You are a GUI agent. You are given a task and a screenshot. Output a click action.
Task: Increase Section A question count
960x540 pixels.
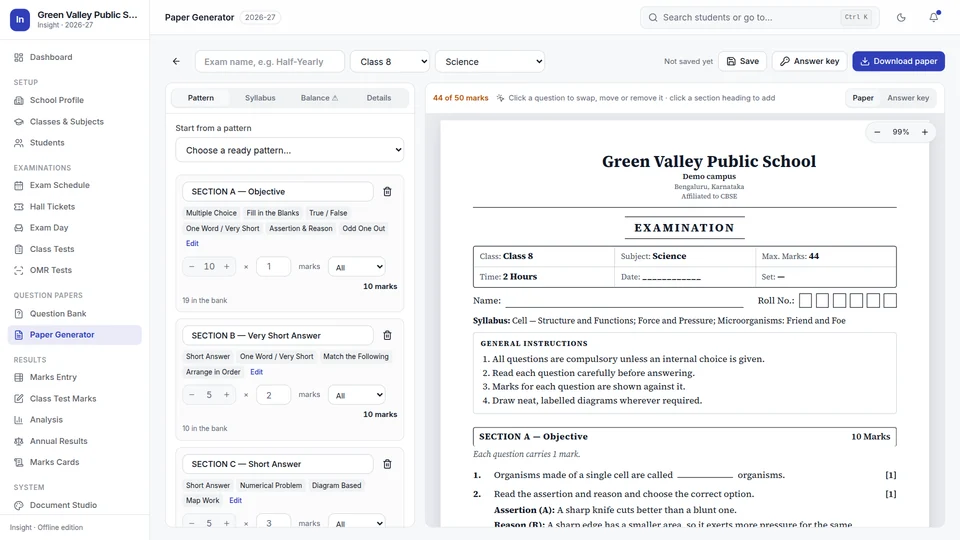[x=227, y=266]
